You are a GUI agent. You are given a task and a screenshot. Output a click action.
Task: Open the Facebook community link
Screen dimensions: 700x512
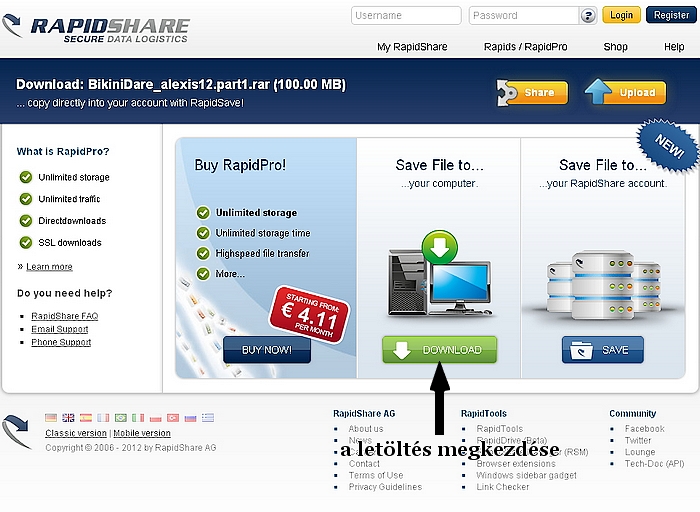pos(645,429)
